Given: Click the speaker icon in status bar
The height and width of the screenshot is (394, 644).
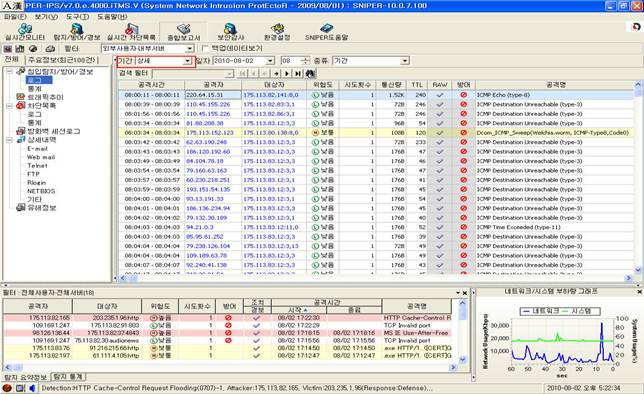Looking at the screenshot, I should pyautogui.click(x=32, y=387).
